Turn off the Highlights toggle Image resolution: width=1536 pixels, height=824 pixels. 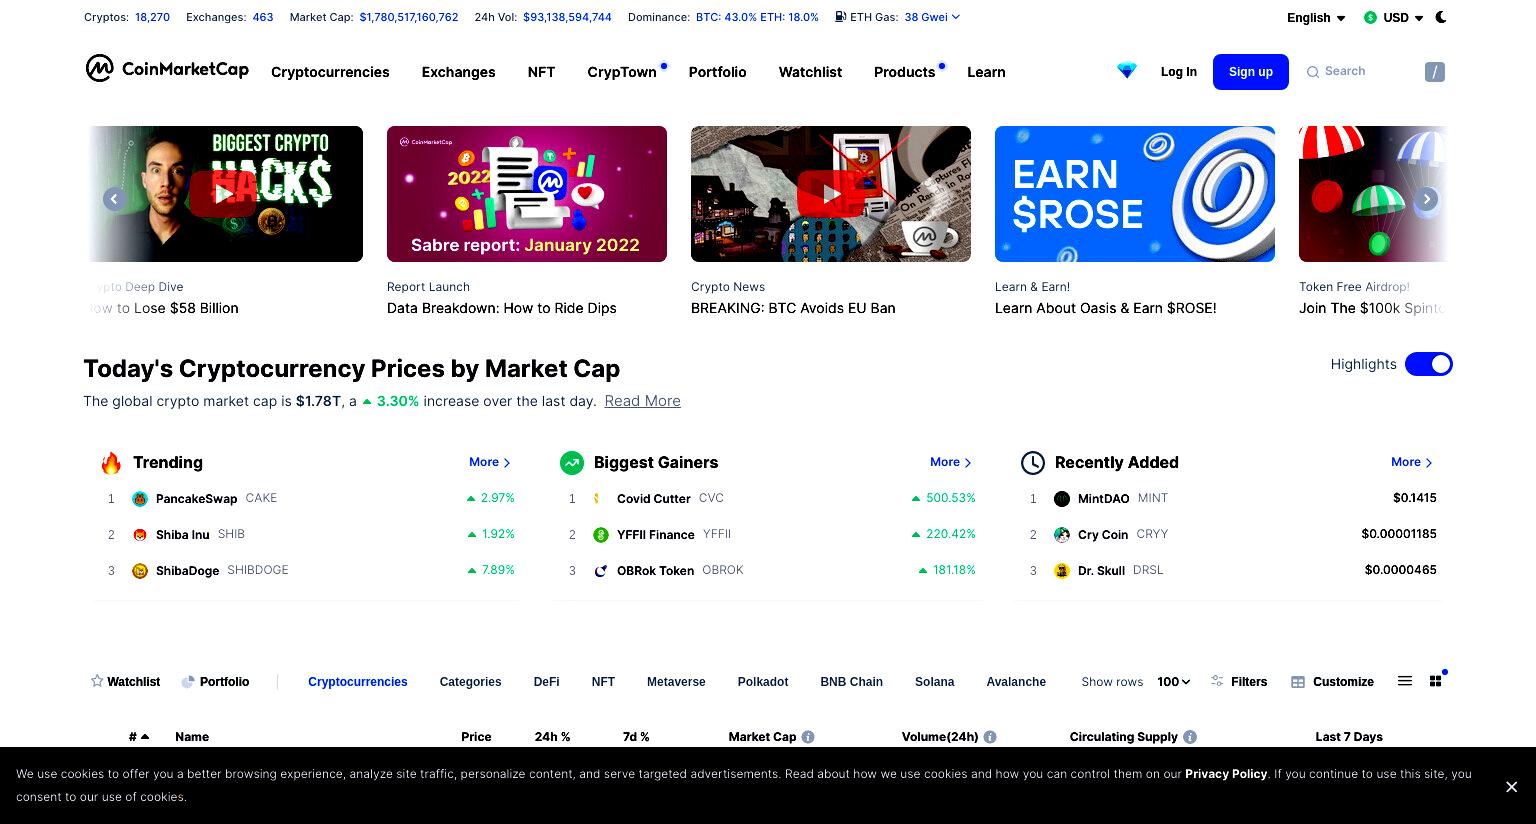pos(1428,364)
